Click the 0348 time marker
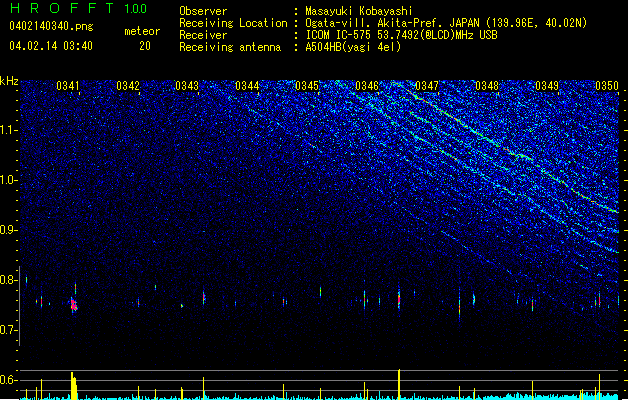Screen dimensions: 629x400 click(x=487, y=86)
